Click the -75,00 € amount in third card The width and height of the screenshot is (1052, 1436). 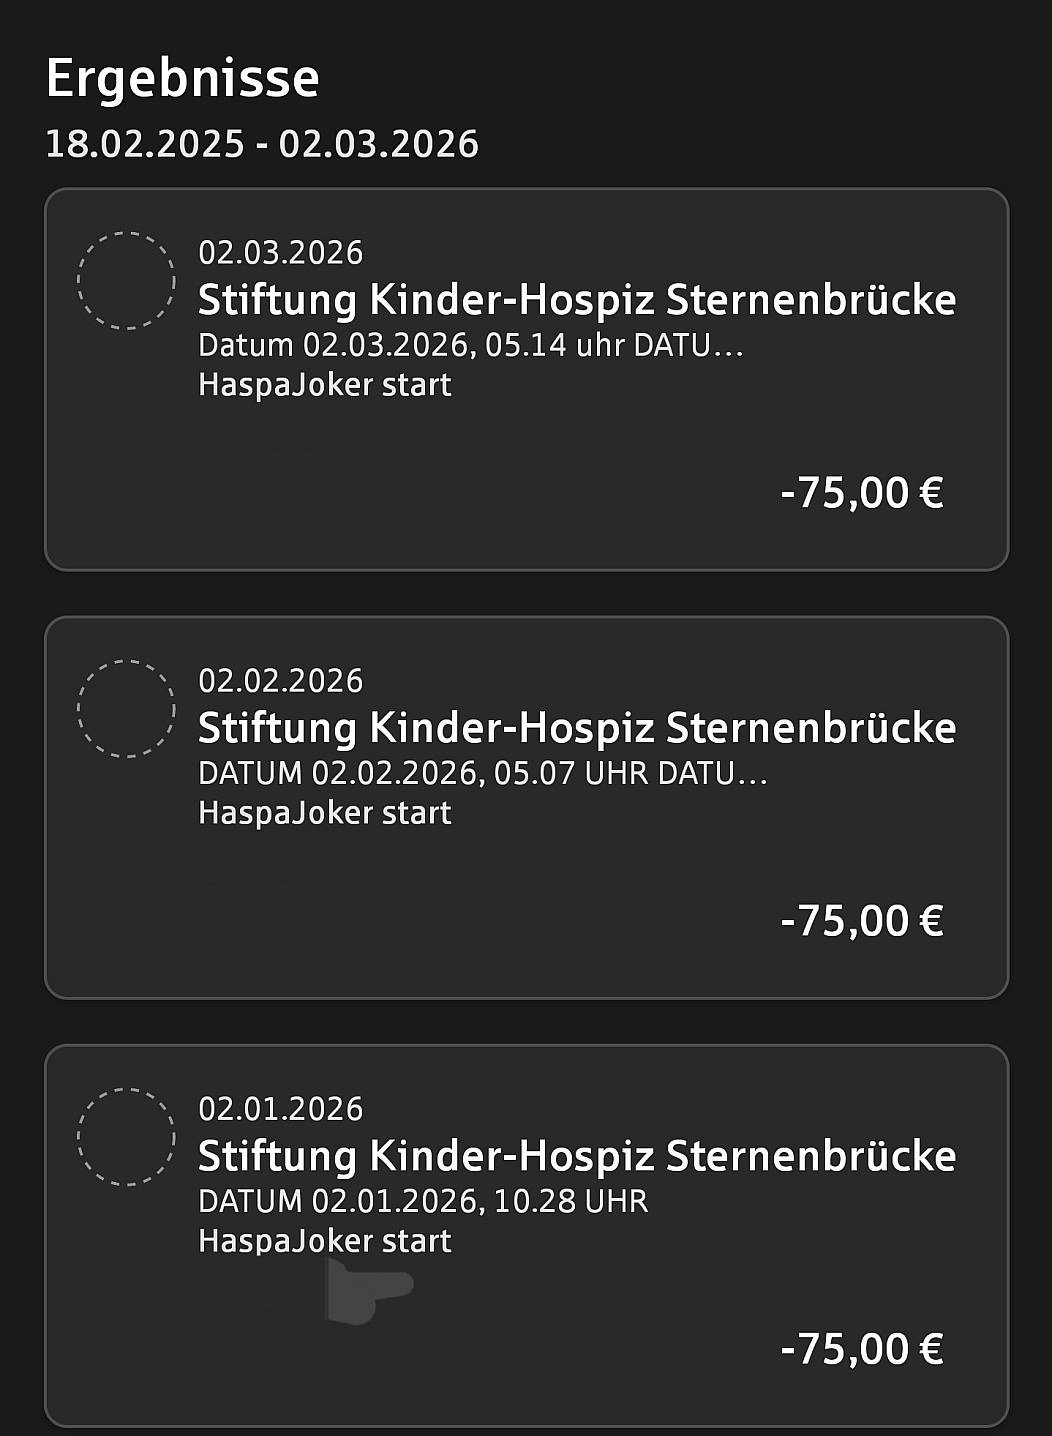pos(861,1349)
